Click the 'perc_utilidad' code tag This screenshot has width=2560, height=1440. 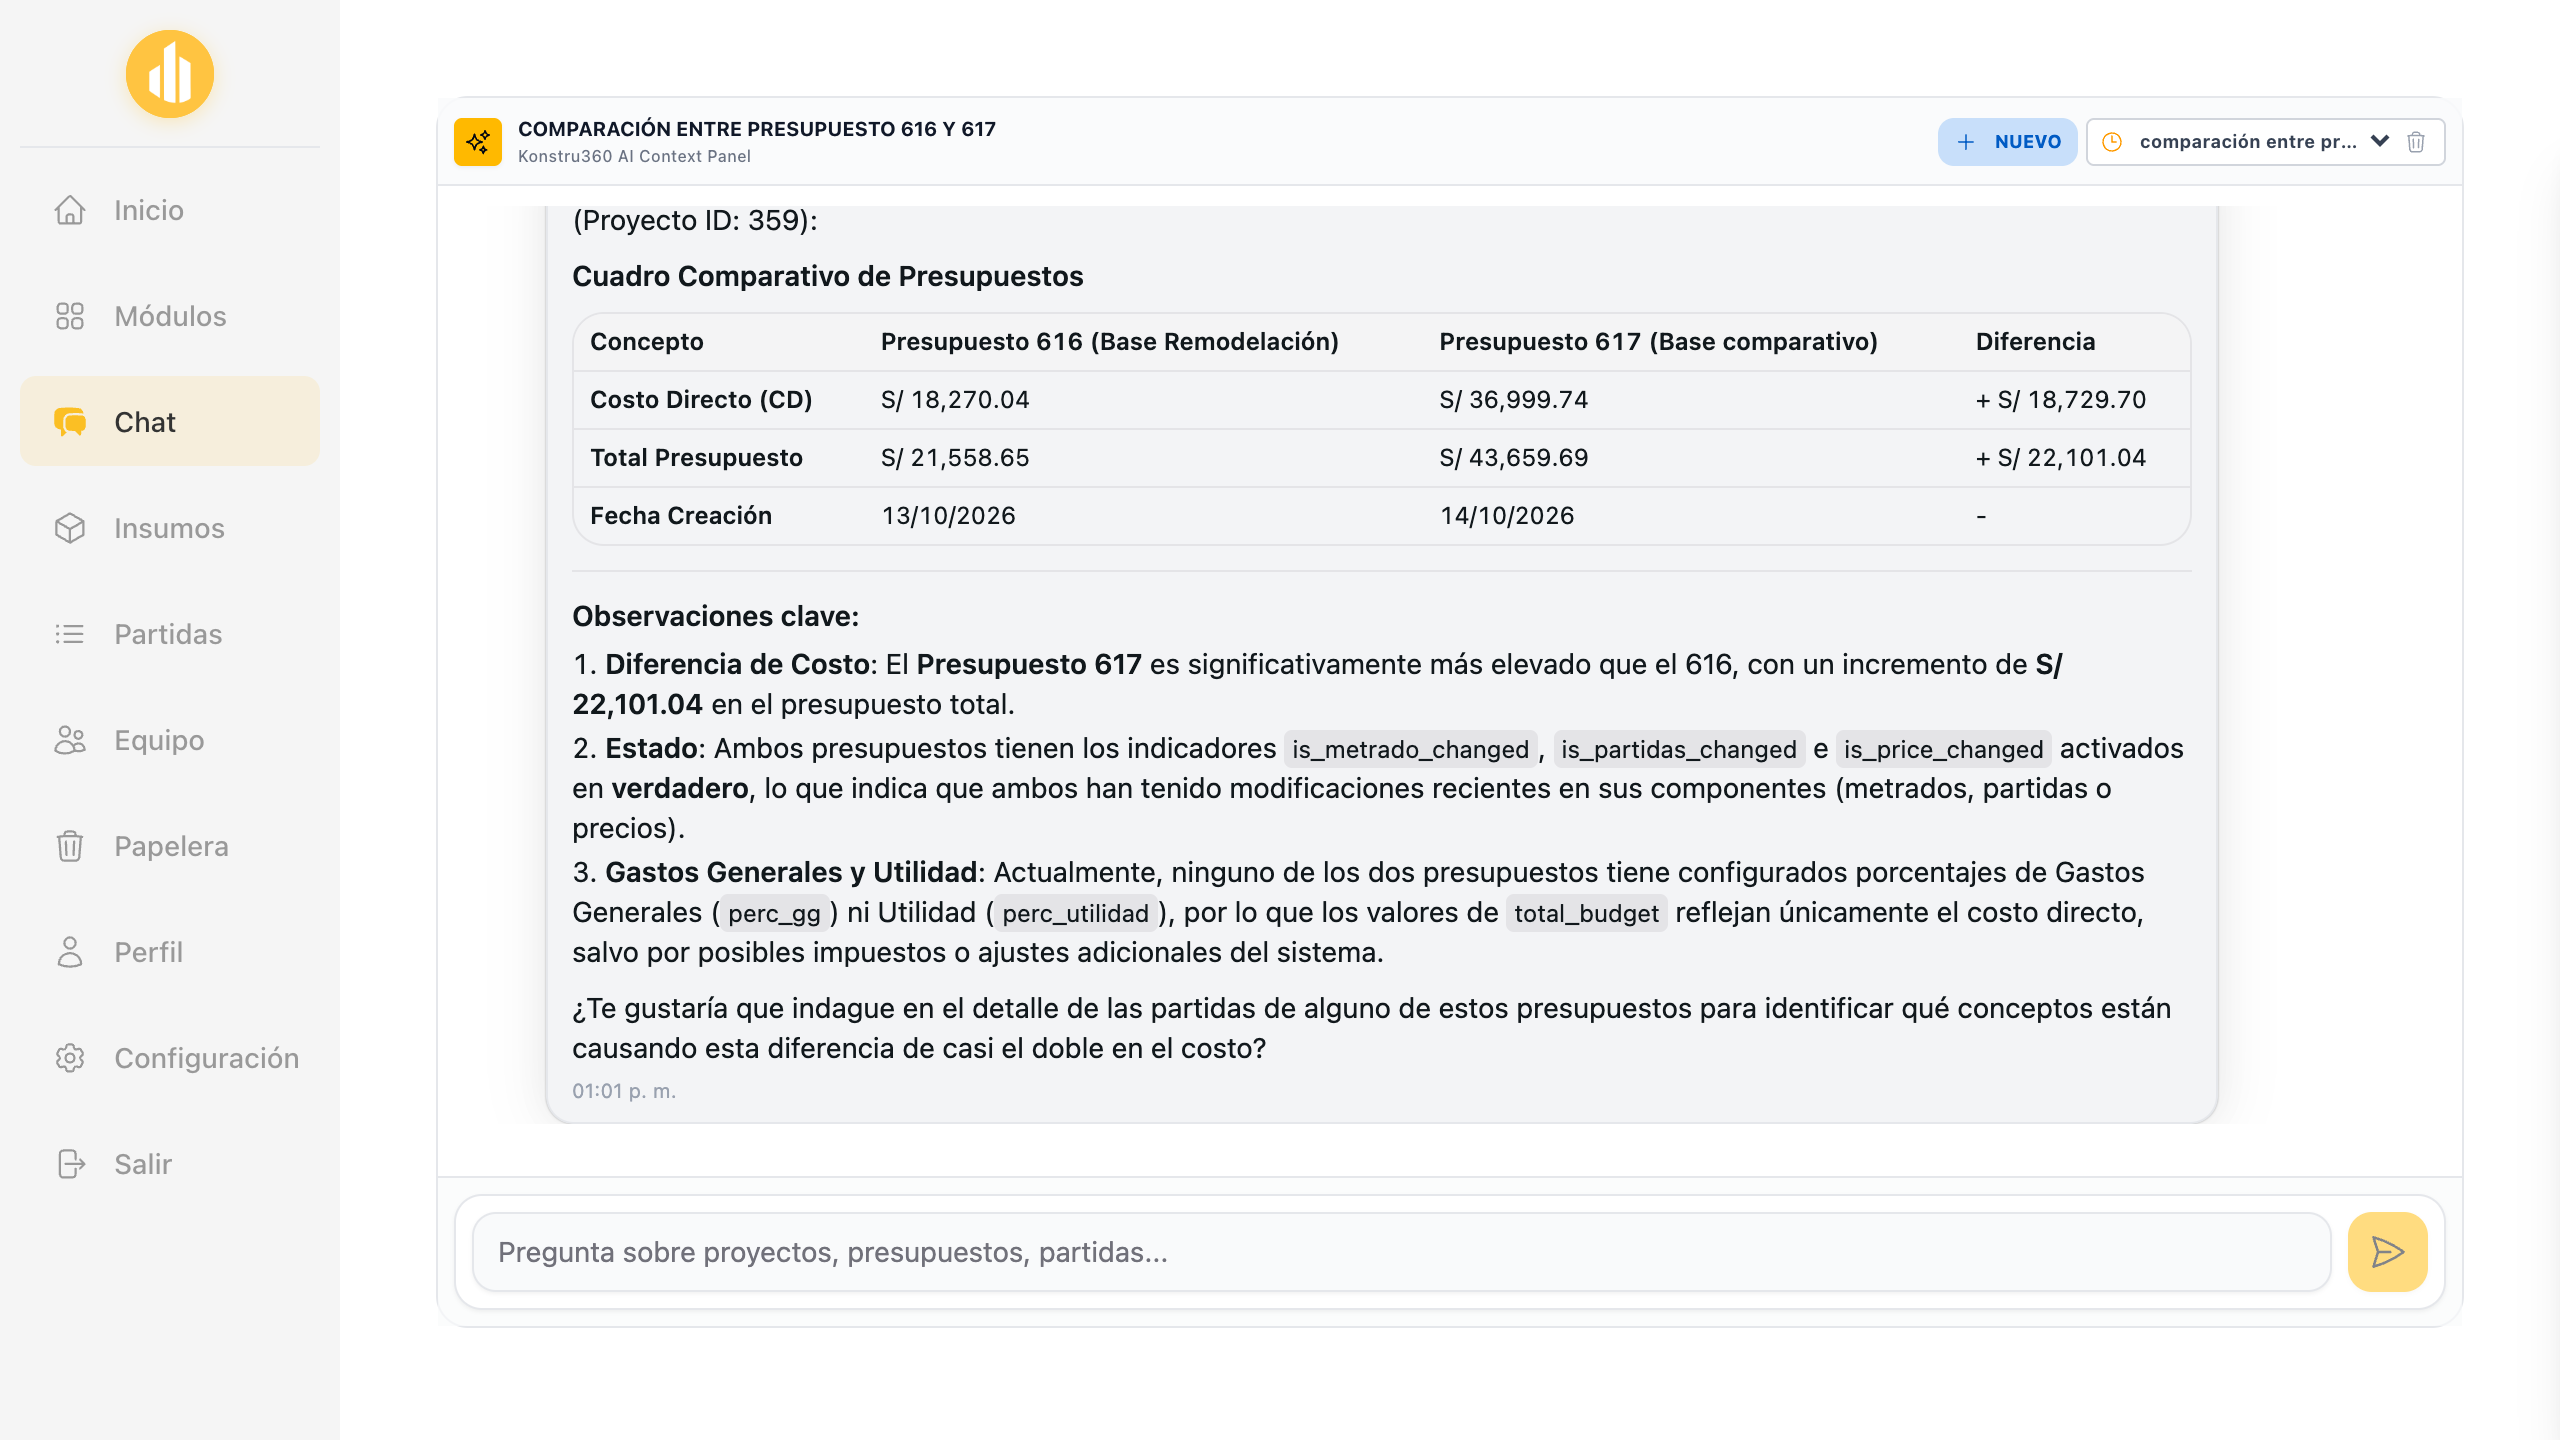(1076, 913)
